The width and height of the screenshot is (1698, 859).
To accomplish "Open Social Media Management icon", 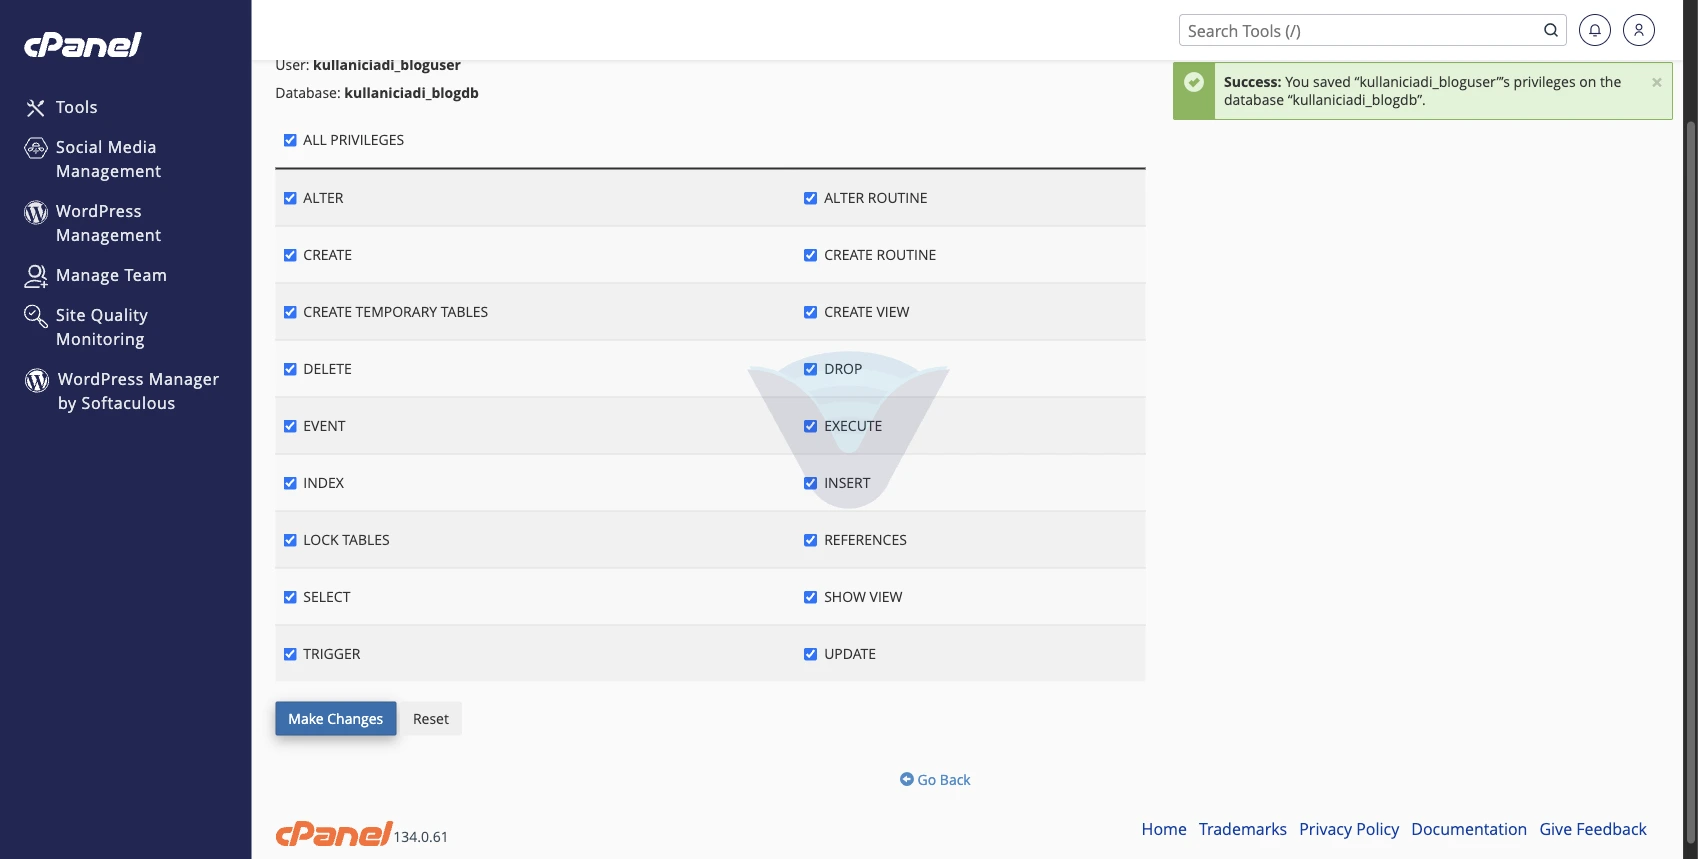I will 36,148.
